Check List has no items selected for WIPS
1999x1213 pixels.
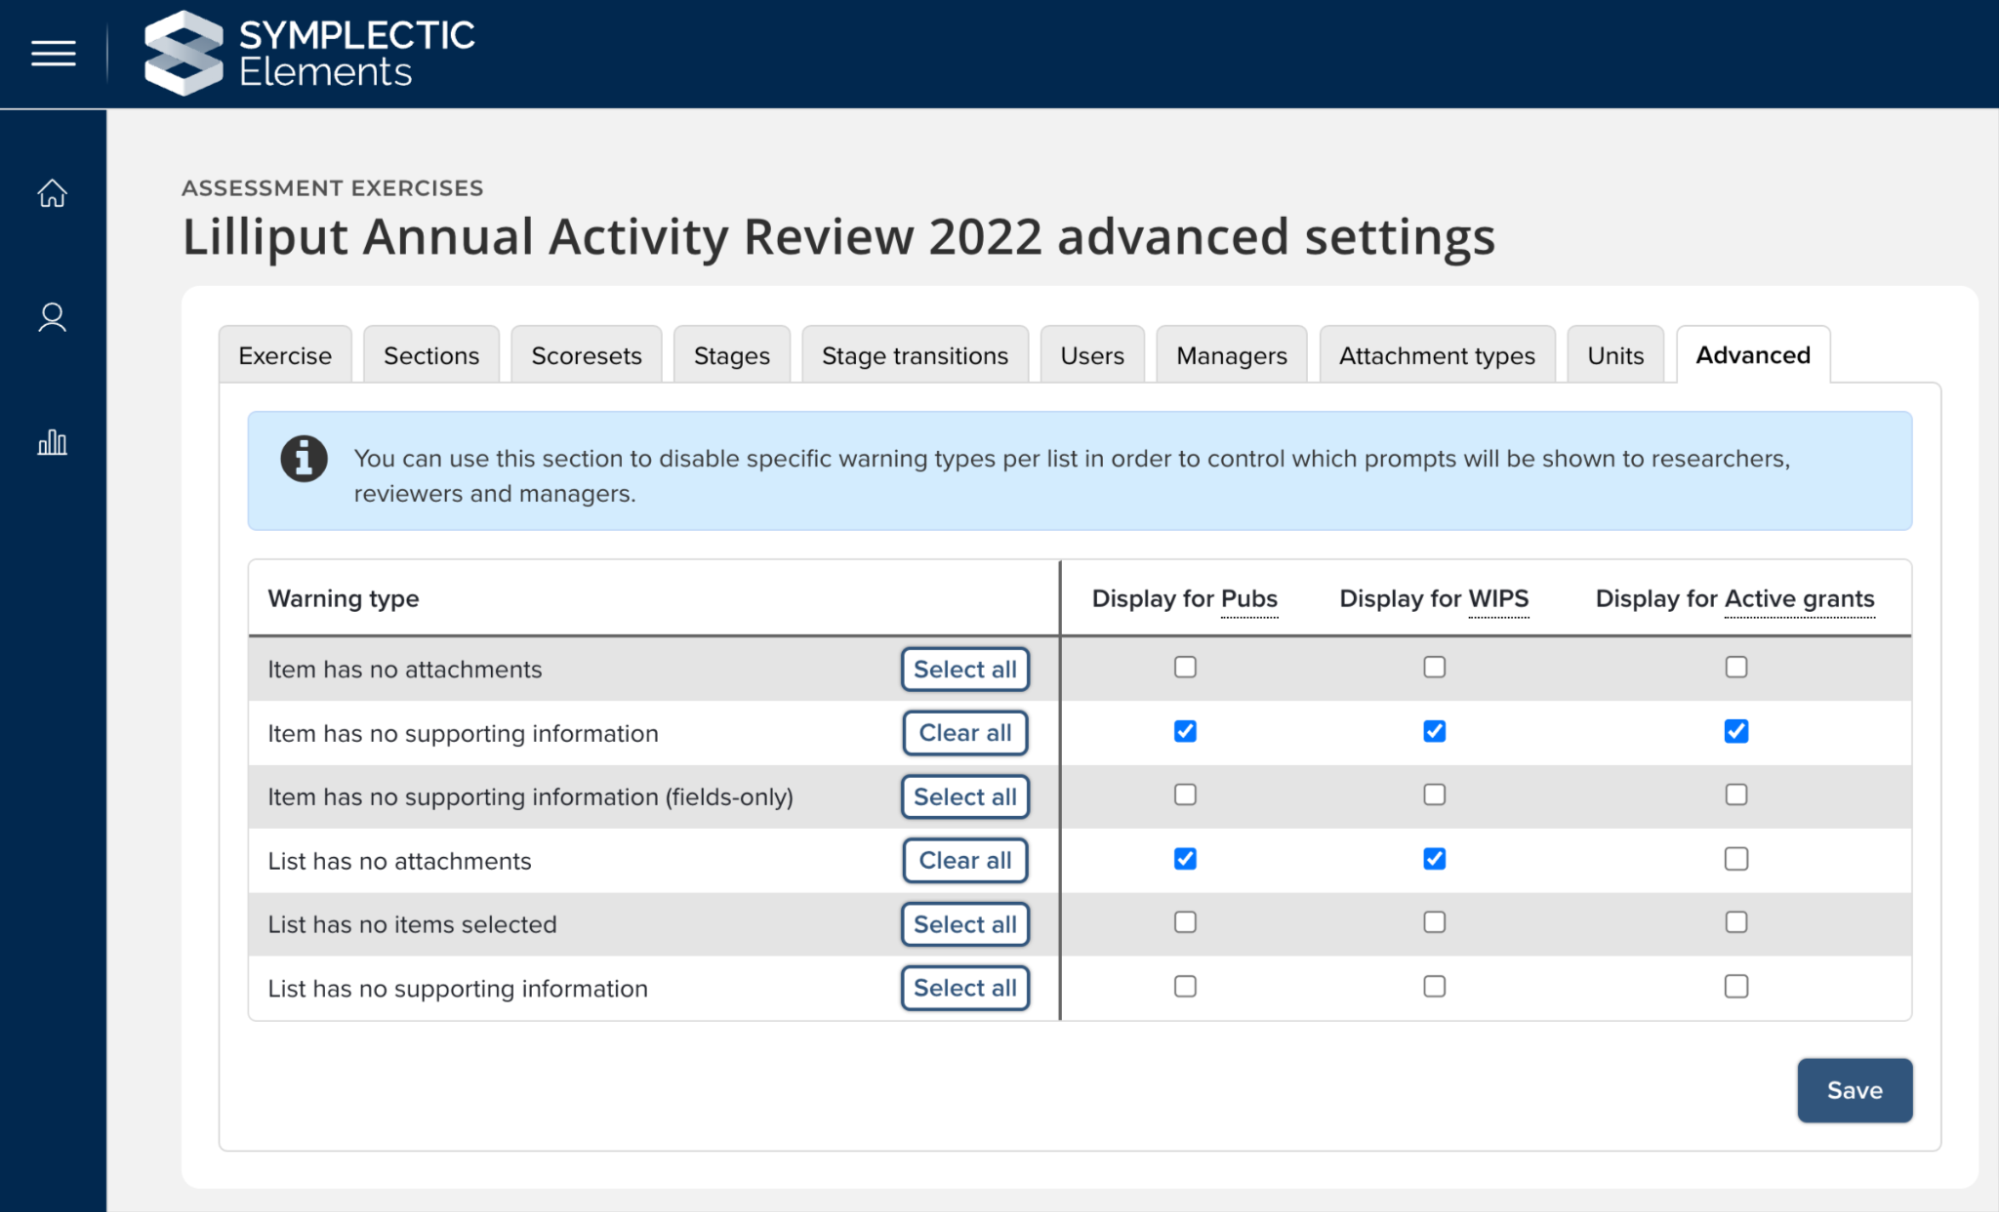1434,922
